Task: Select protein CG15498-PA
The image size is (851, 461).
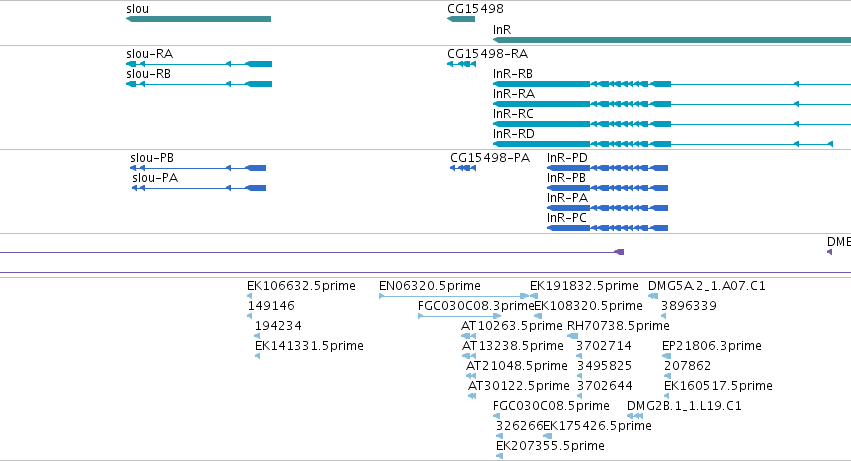Action: (463, 168)
